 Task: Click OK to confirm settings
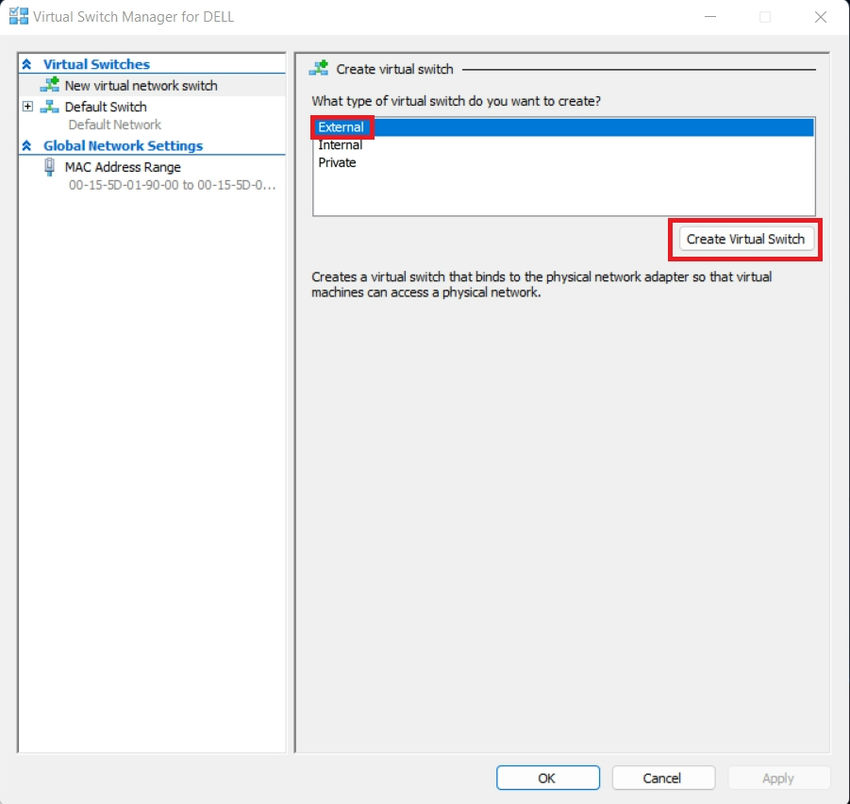(x=547, y=777)
